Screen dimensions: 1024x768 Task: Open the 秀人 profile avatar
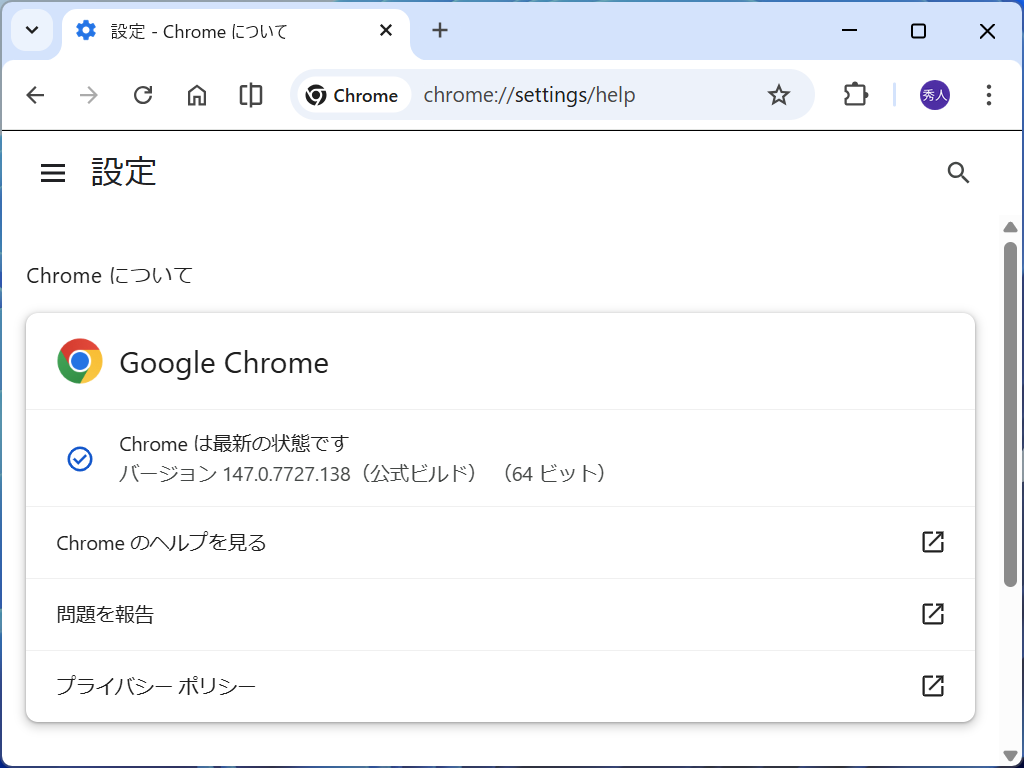[x=934, y=95]
